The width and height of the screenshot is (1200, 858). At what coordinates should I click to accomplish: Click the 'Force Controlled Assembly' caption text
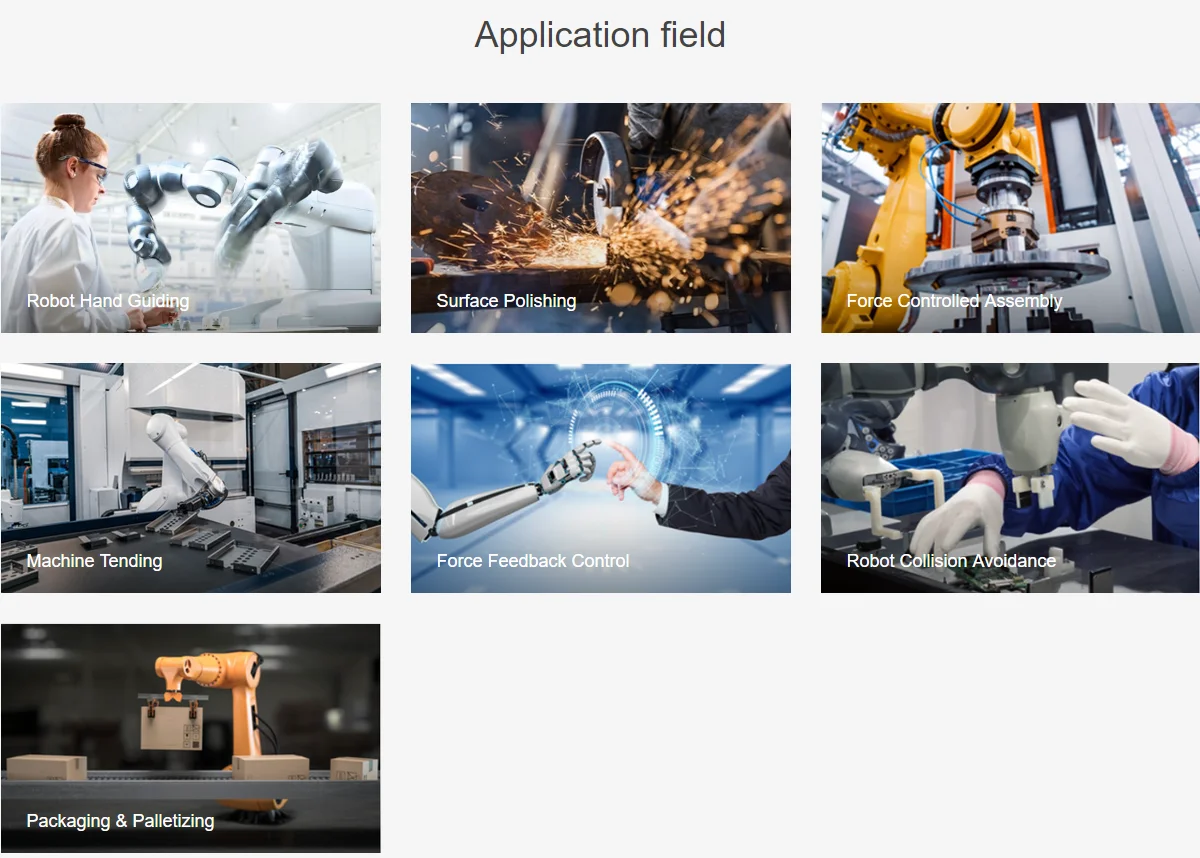pyautogui.click(x=954, y=301)
